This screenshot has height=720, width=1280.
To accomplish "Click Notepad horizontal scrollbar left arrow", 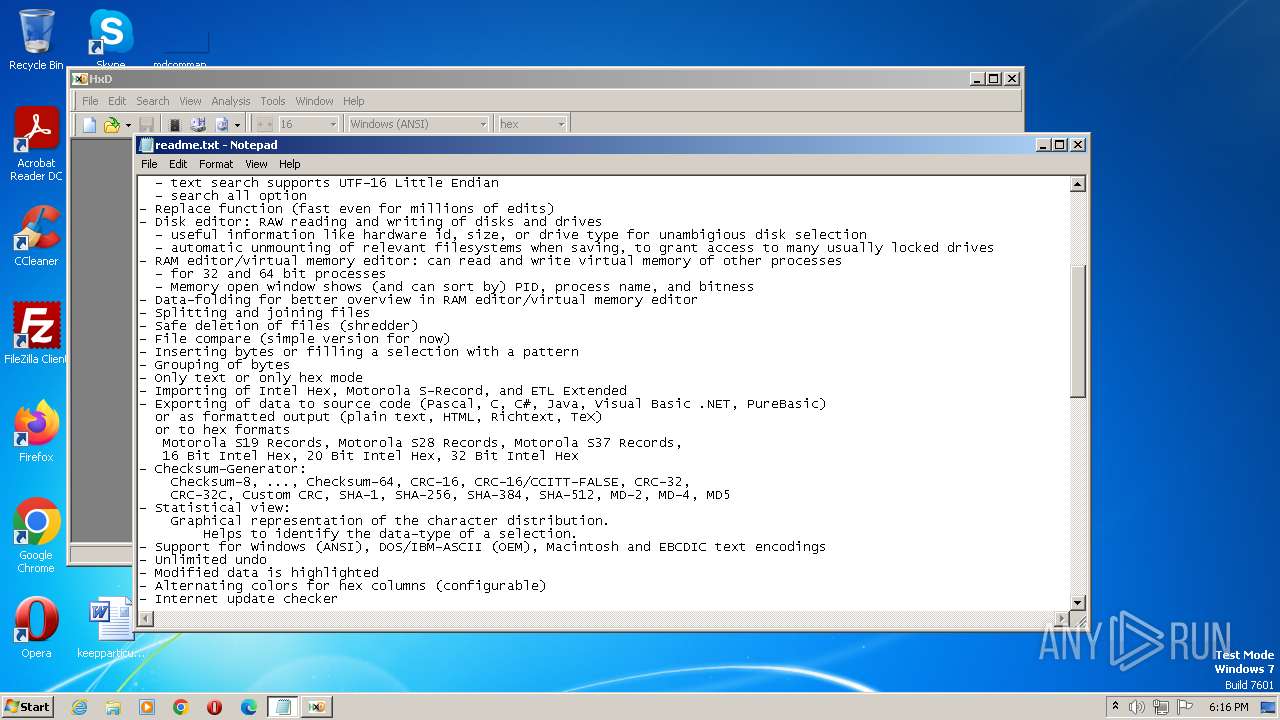I will [x=145, y=619].
